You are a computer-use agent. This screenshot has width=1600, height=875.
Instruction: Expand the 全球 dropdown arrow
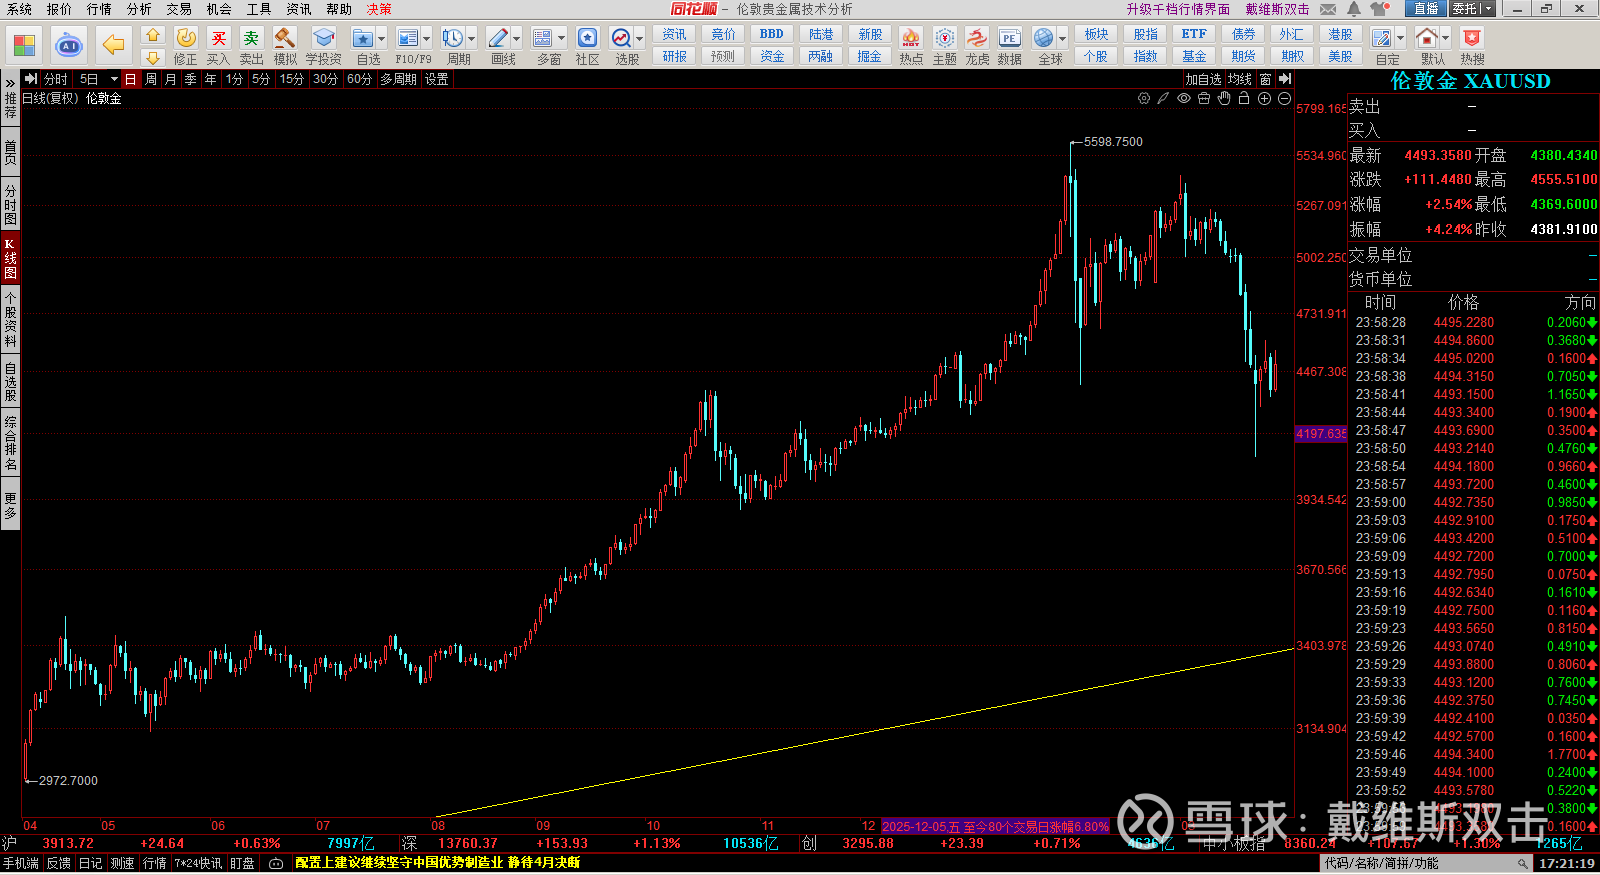[1062, 39]
